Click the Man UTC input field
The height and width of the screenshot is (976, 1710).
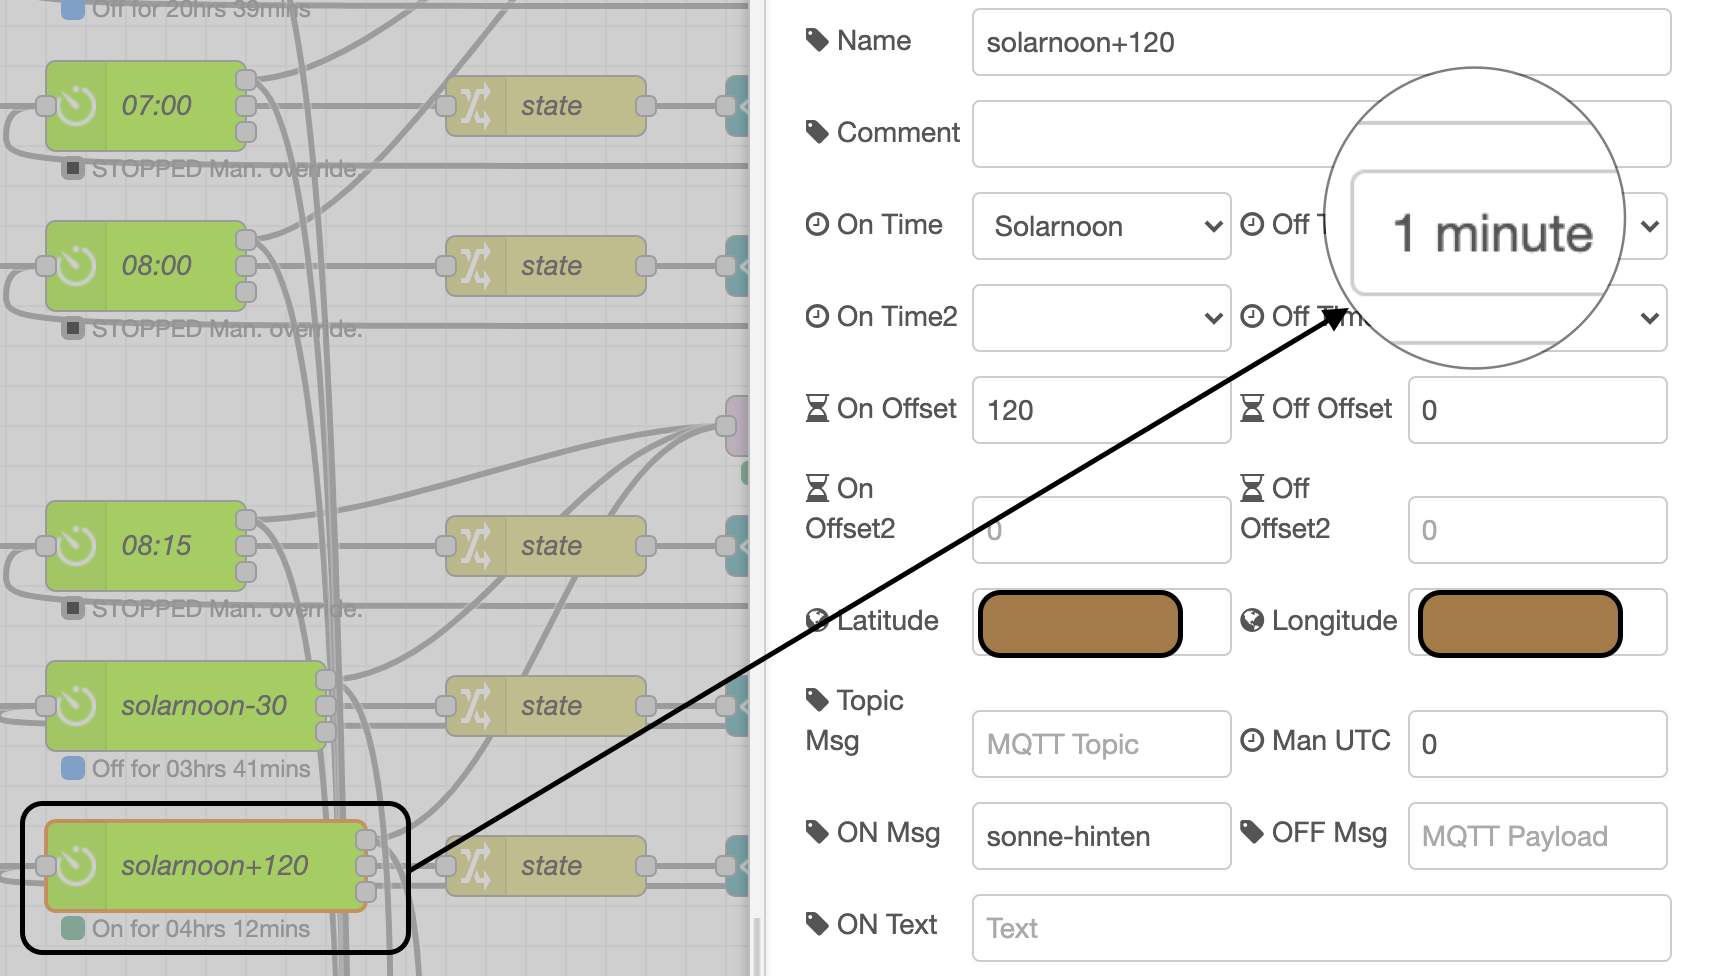pos(1536,744)
